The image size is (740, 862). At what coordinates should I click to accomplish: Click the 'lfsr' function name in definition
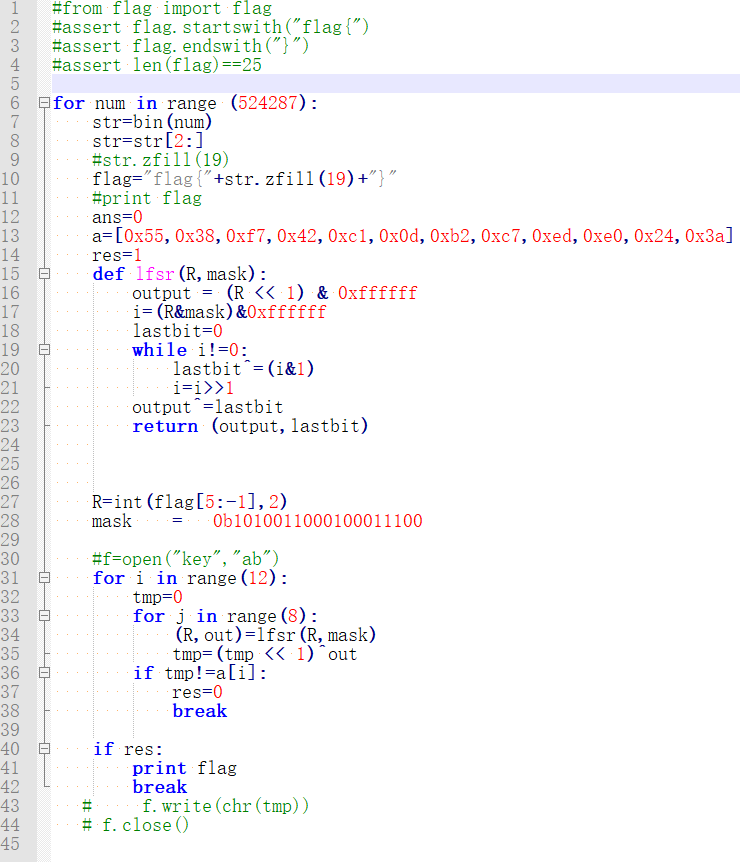click(x=155, y=274)
